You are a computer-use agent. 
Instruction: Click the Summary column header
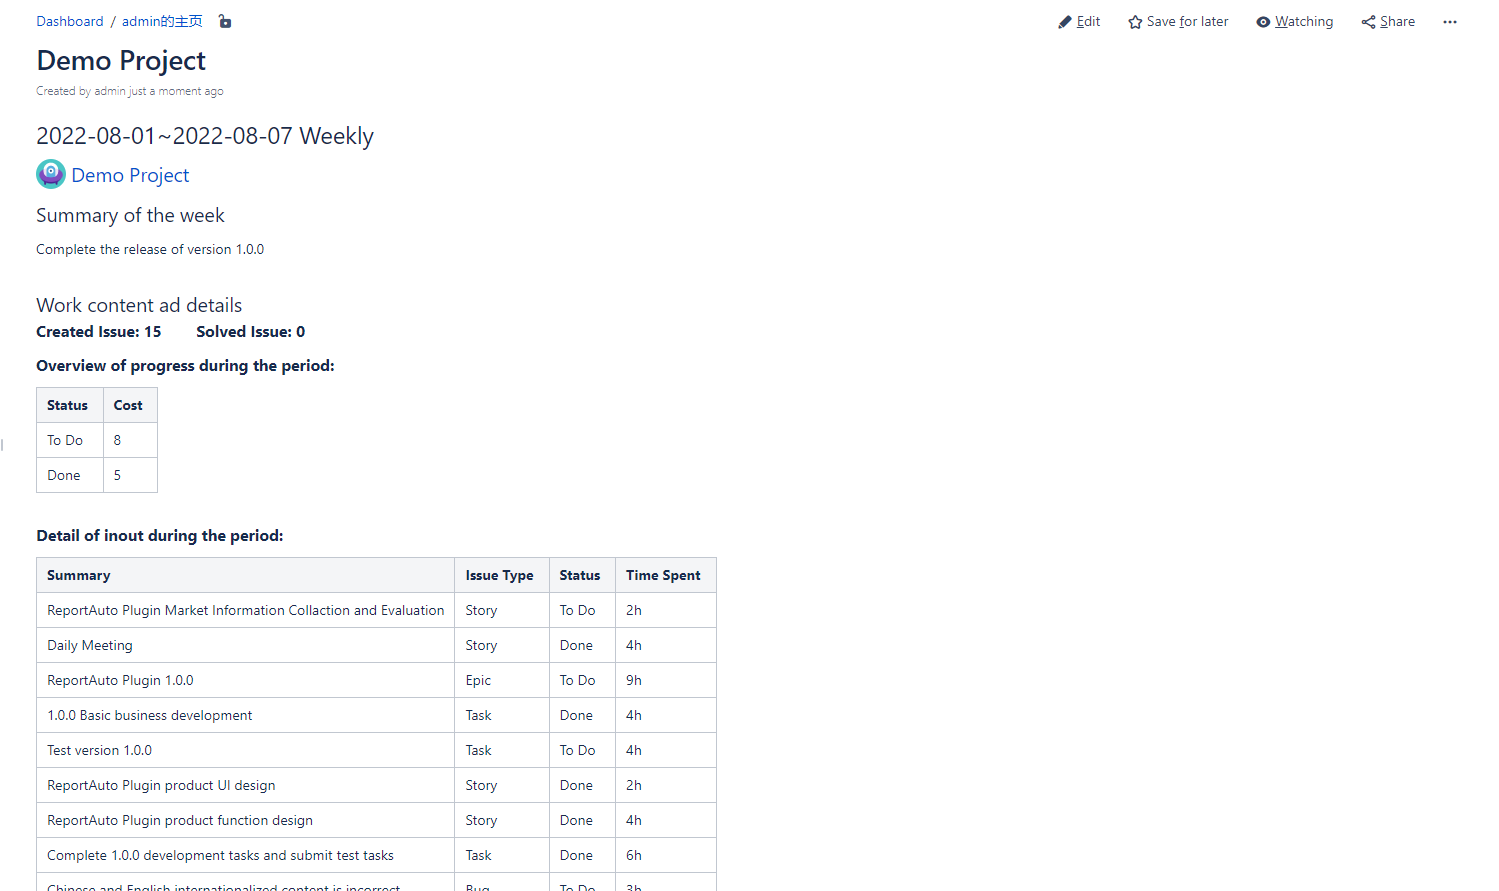(x=79, y=575)
